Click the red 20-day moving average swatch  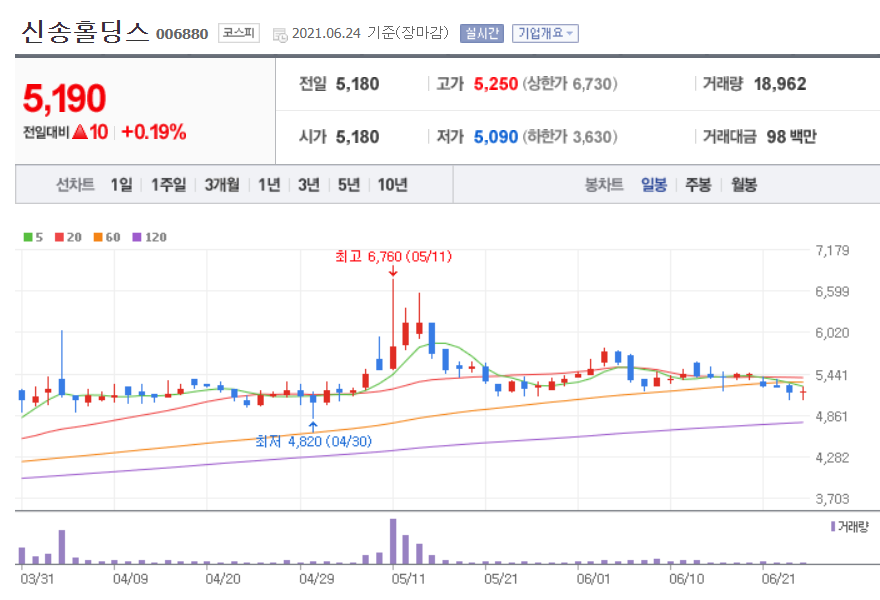pos(59,237)
